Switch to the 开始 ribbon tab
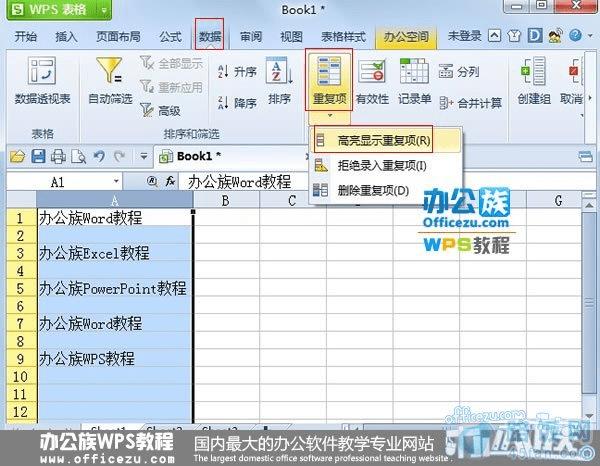This screenshot has width=600, height=466. (26, 37)
